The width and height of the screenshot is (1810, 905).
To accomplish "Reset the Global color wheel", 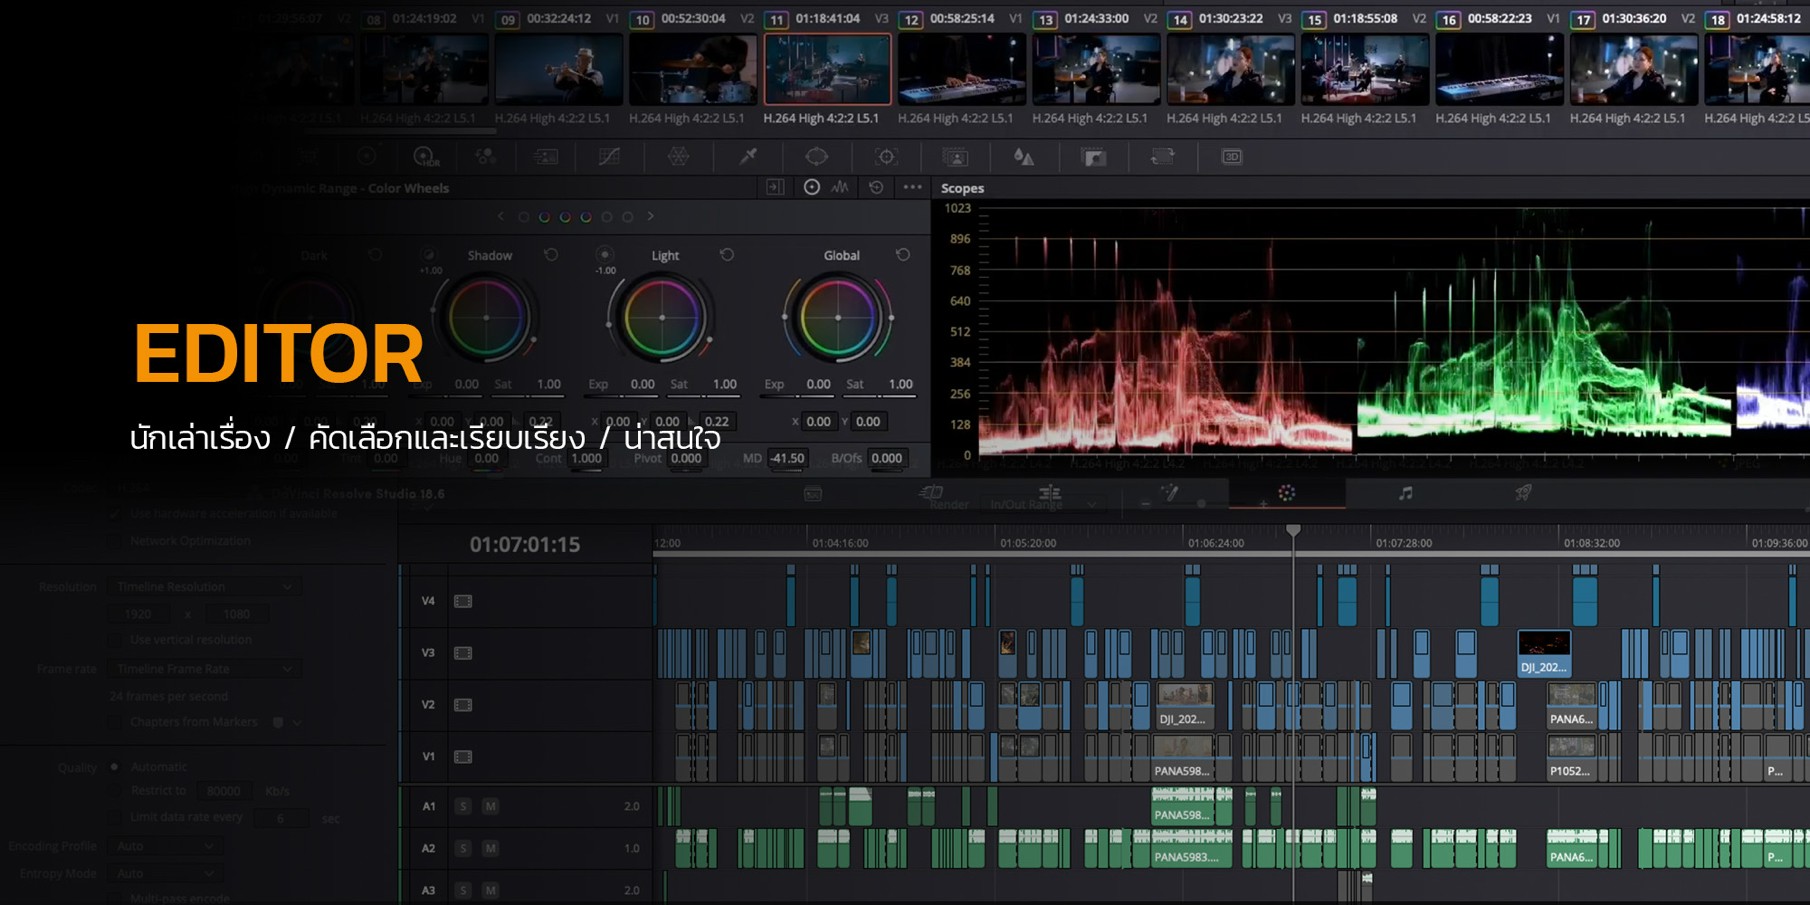I will tap(903, 255).
